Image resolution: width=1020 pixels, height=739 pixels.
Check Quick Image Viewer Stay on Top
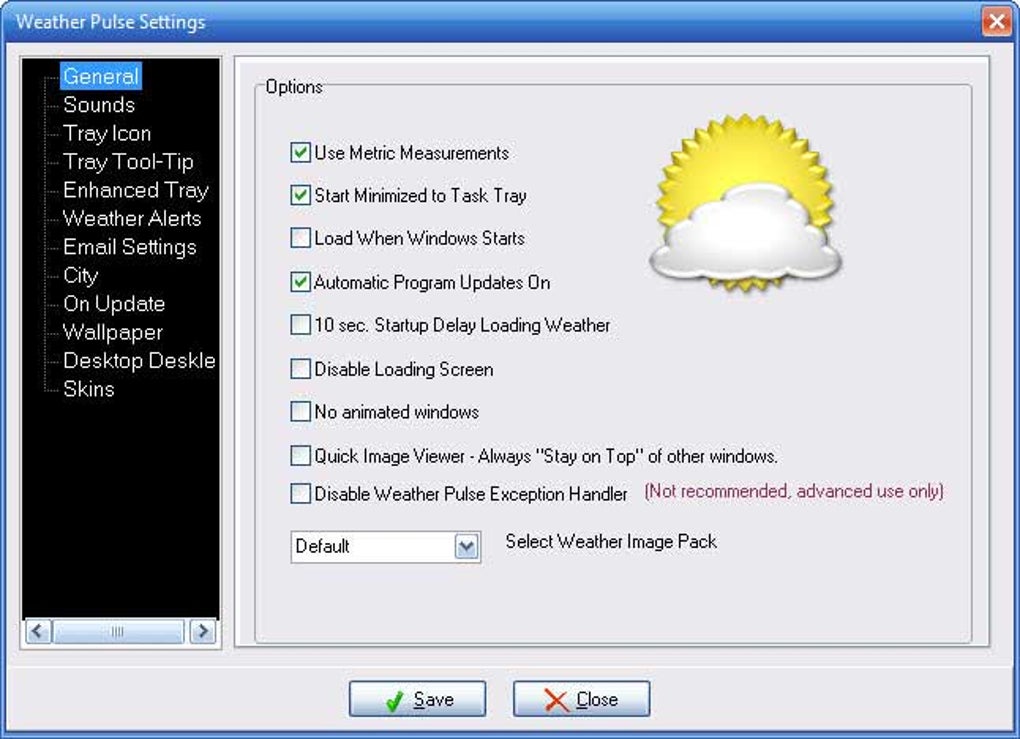point(300,455)
